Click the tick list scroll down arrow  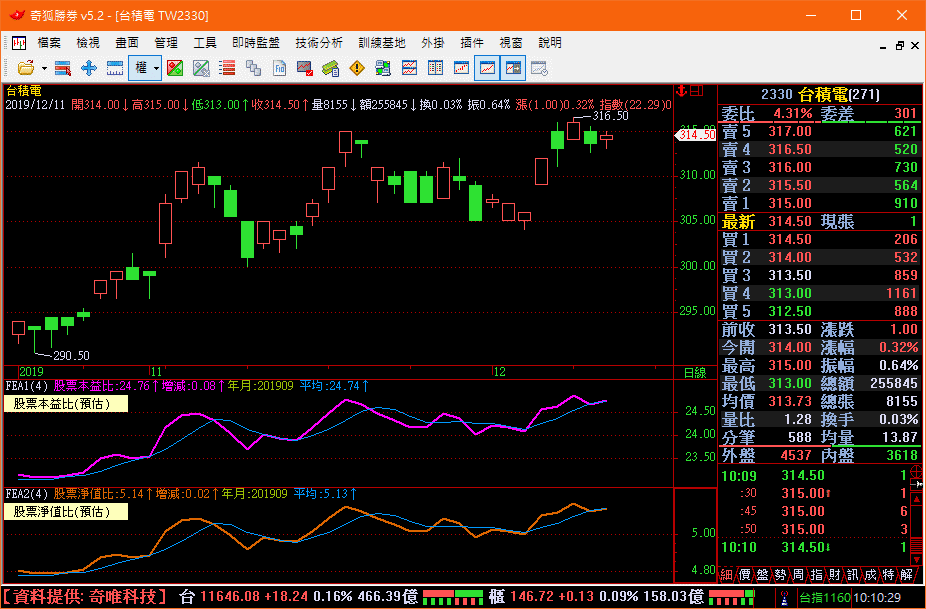pos(917,558)
